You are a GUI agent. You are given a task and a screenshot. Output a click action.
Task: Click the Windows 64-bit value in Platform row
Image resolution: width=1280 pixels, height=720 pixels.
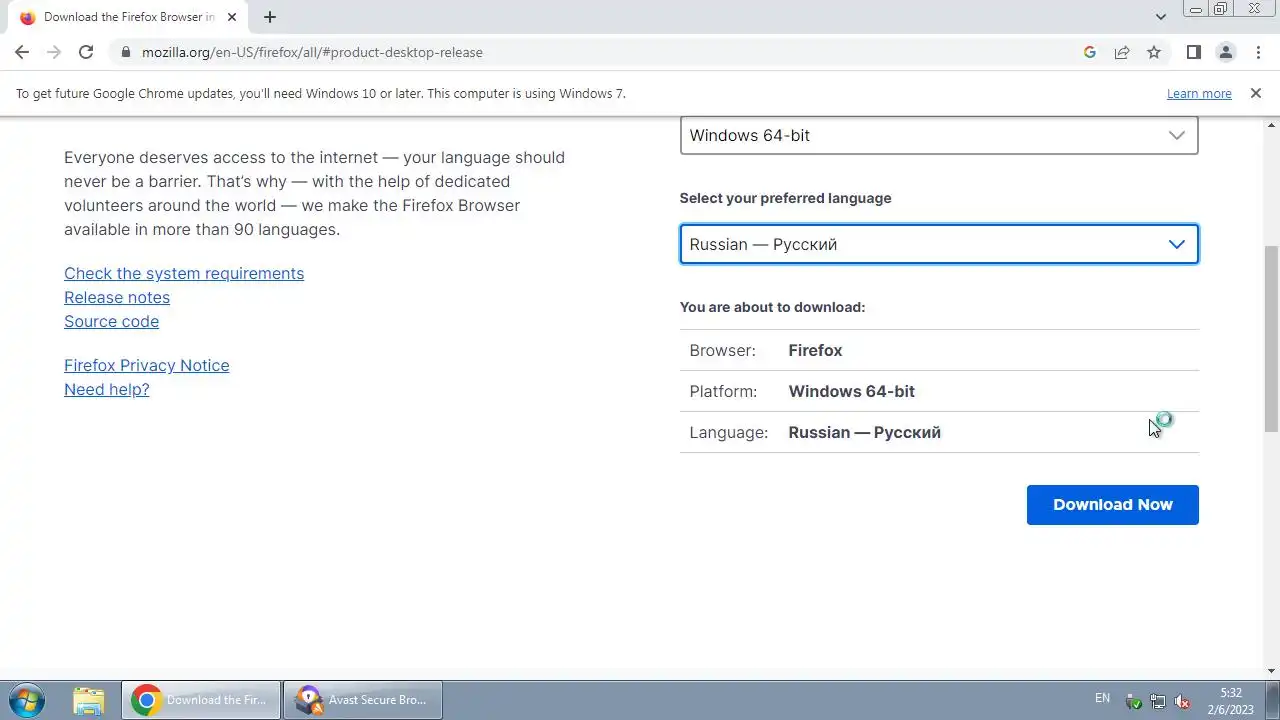851,391
